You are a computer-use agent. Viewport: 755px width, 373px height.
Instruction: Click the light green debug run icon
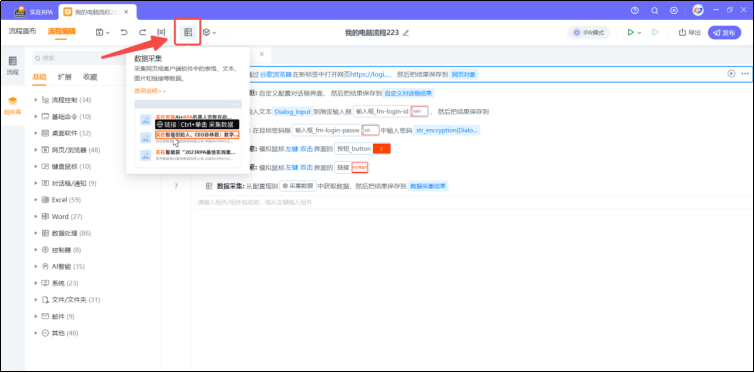click(655, 33)
